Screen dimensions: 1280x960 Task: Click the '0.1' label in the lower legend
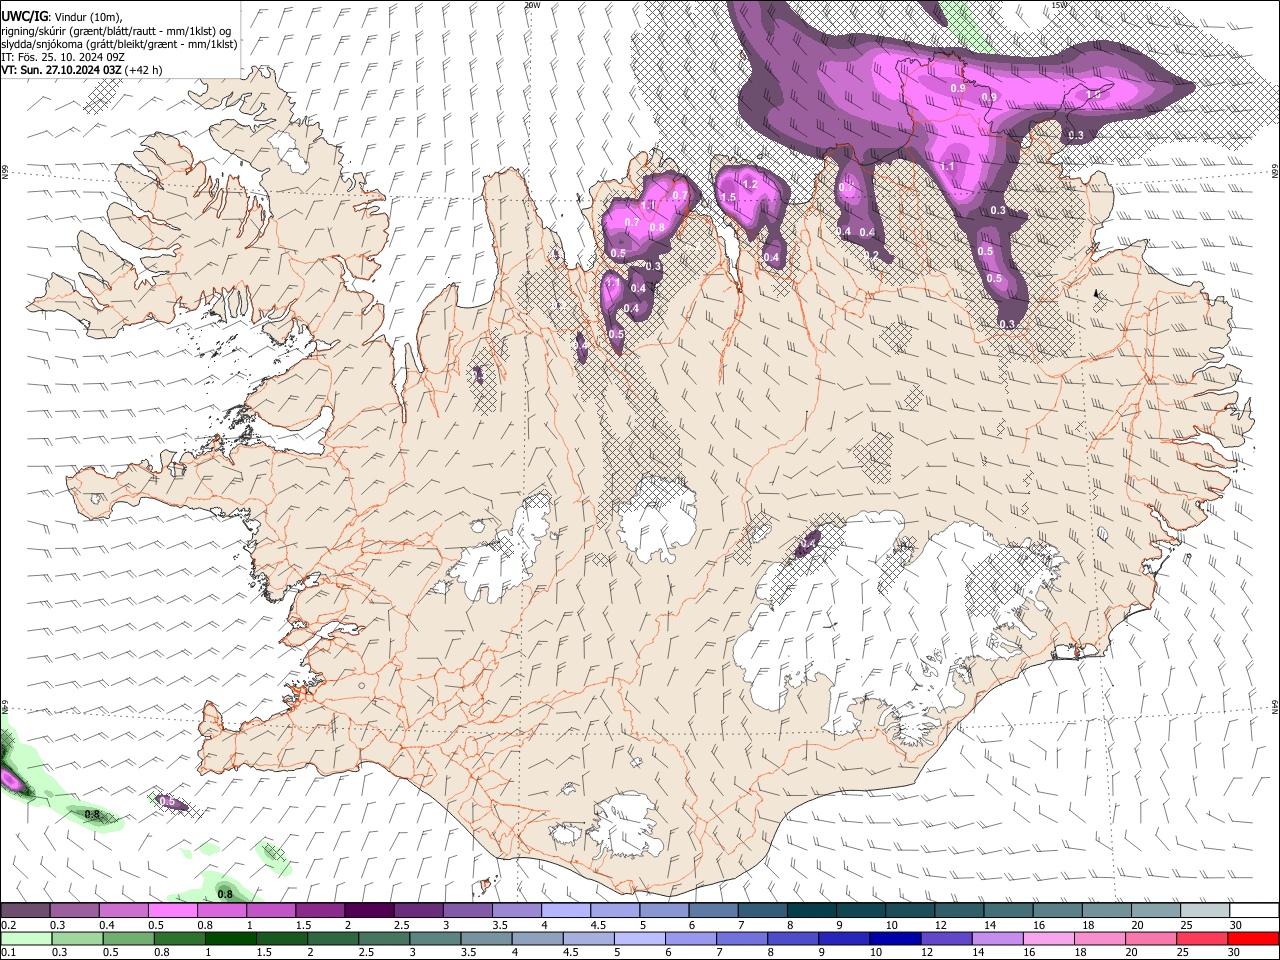(7, 953)
